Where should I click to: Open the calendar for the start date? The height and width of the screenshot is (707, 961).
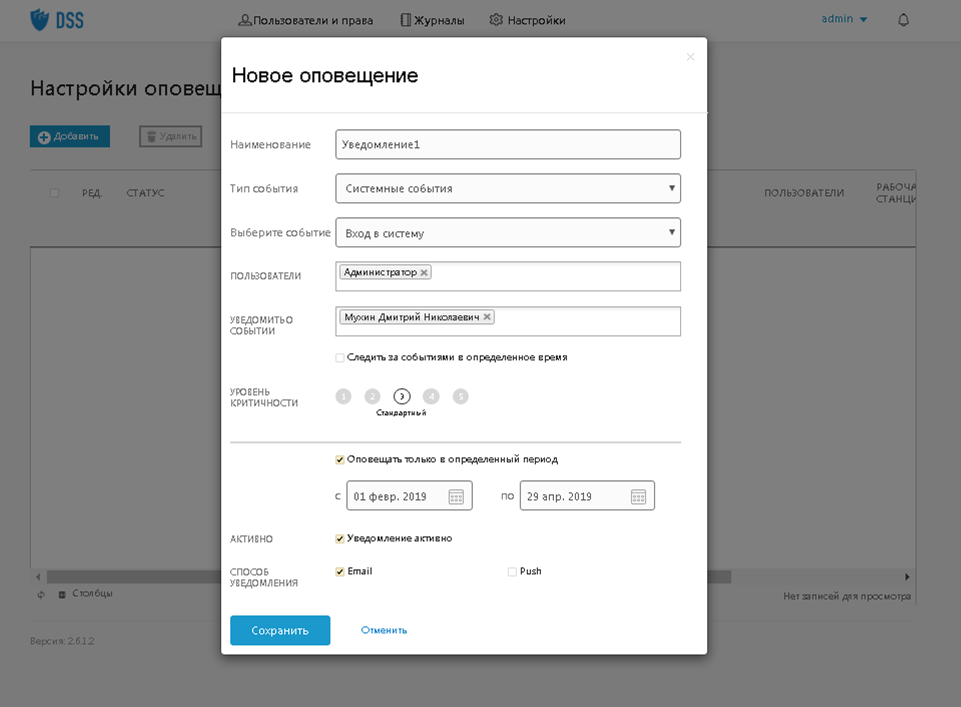point(456,496)
